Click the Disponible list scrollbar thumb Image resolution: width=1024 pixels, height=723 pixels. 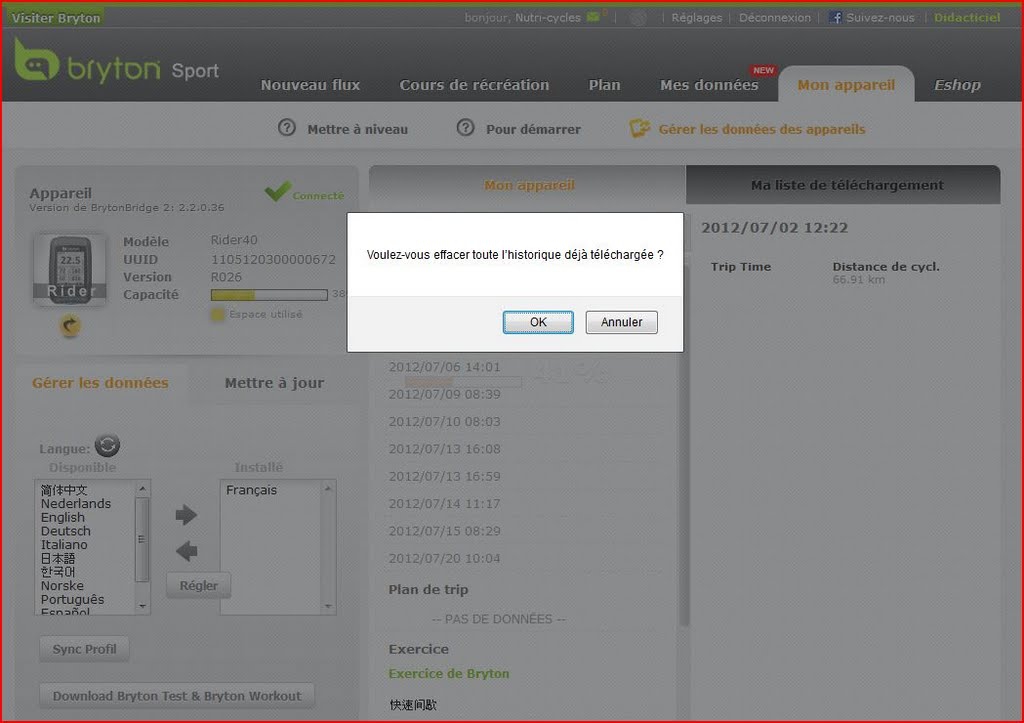pos(142,539)
